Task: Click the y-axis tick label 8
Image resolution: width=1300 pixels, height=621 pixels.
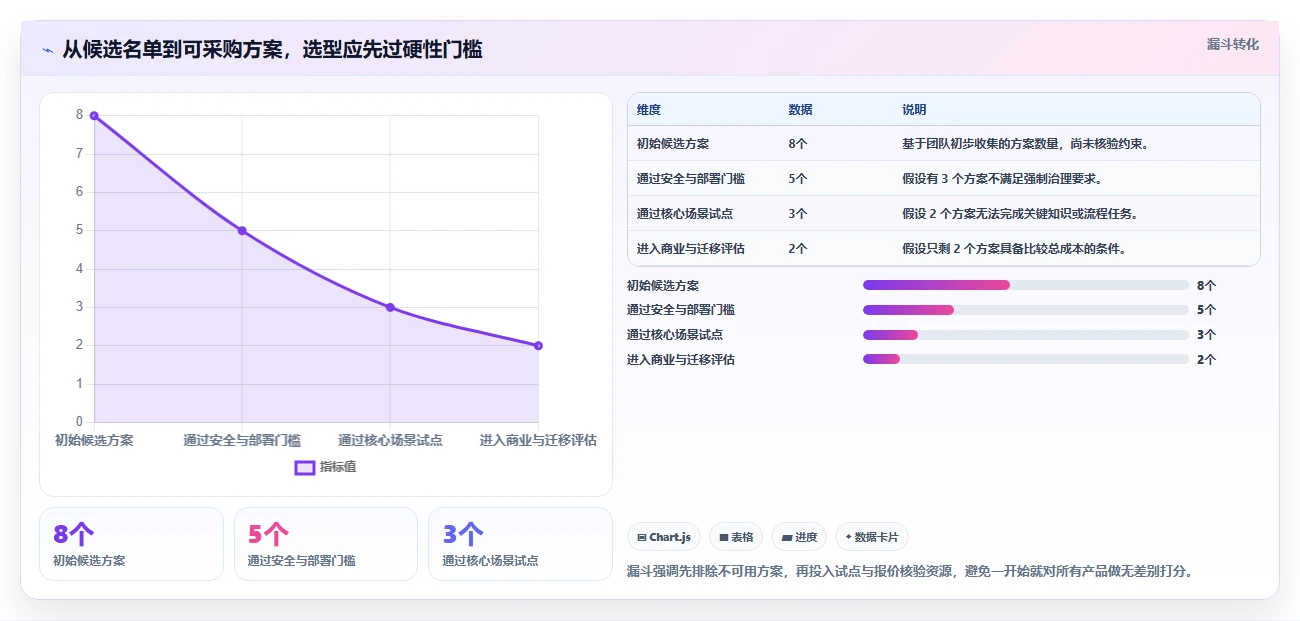Action: (79, 115)
